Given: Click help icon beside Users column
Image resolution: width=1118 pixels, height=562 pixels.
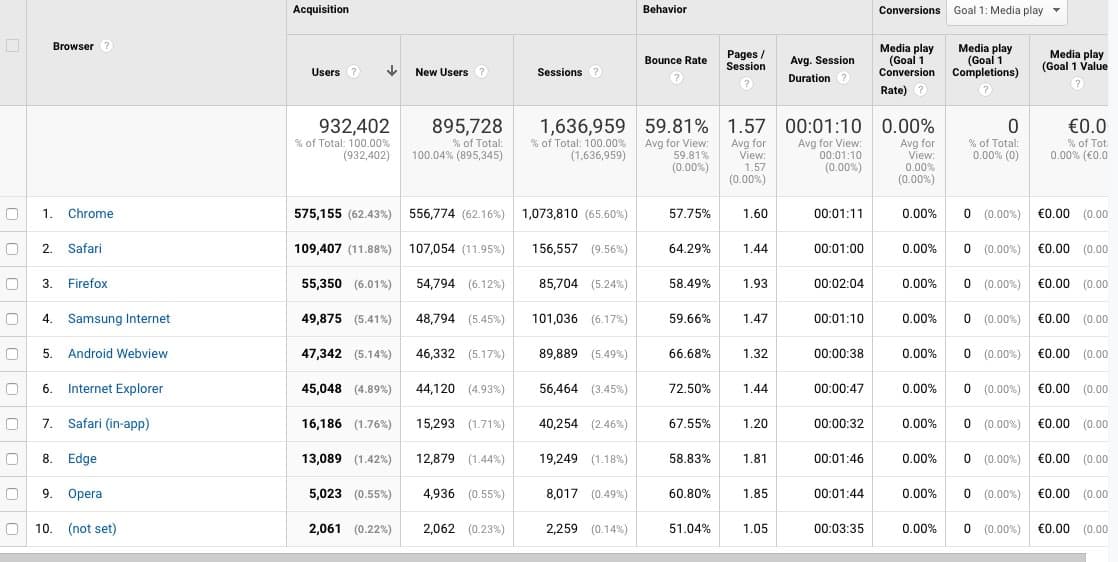Looking at the screenshot, I should (353, 72).
